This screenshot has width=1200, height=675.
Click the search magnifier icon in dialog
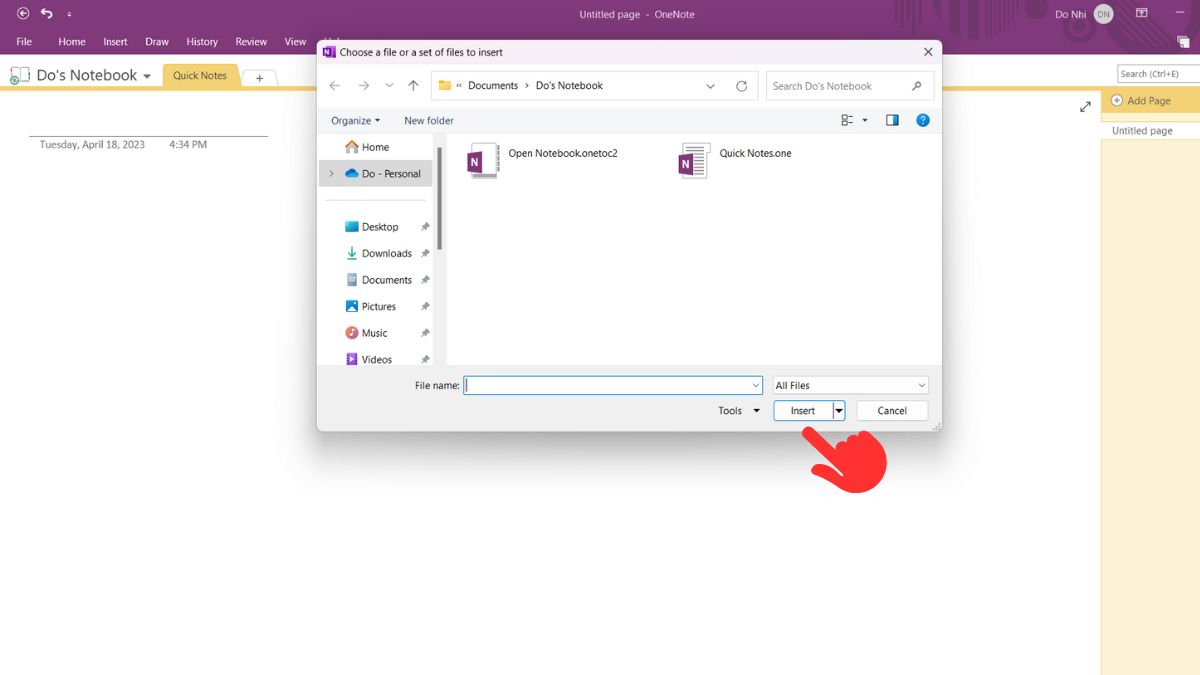point(917,86)
